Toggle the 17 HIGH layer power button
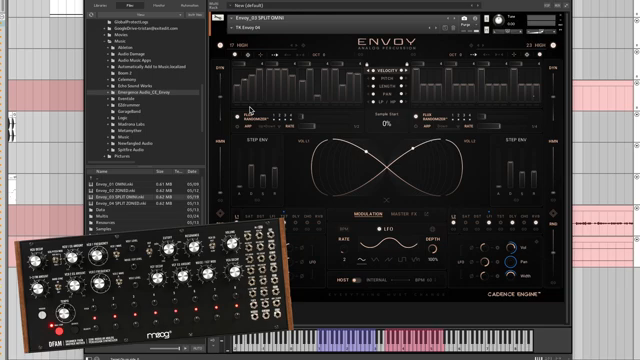The height and width of the screenshot is (360, 640). pyautogui.click(x=220, y=45)
